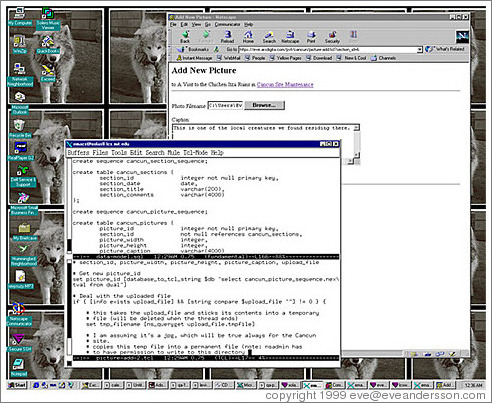The width and height of the screenshot is (492, 403).
Task: Open Network Neighborhood desktop icon
Action: pyautogui.click(x=20, y=74)
